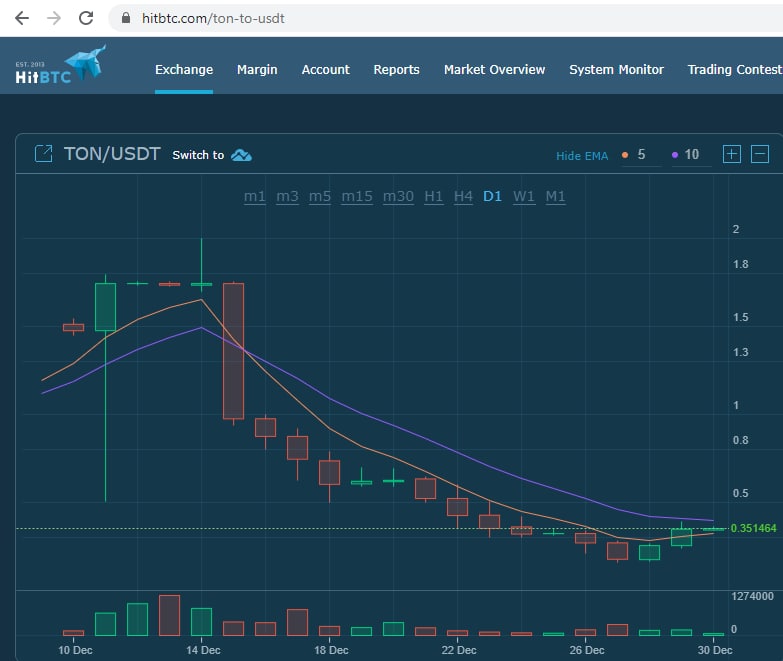Zoom in the chart with plus icon
The width and height of the screenshot is (783, 661).
point(732,154)
